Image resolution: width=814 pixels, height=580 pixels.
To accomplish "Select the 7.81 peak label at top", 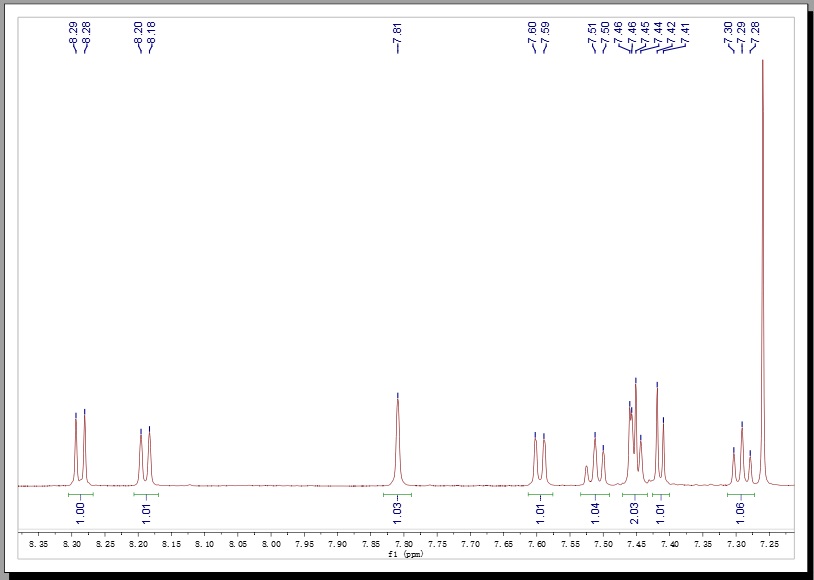I will [x=398, y=32].
